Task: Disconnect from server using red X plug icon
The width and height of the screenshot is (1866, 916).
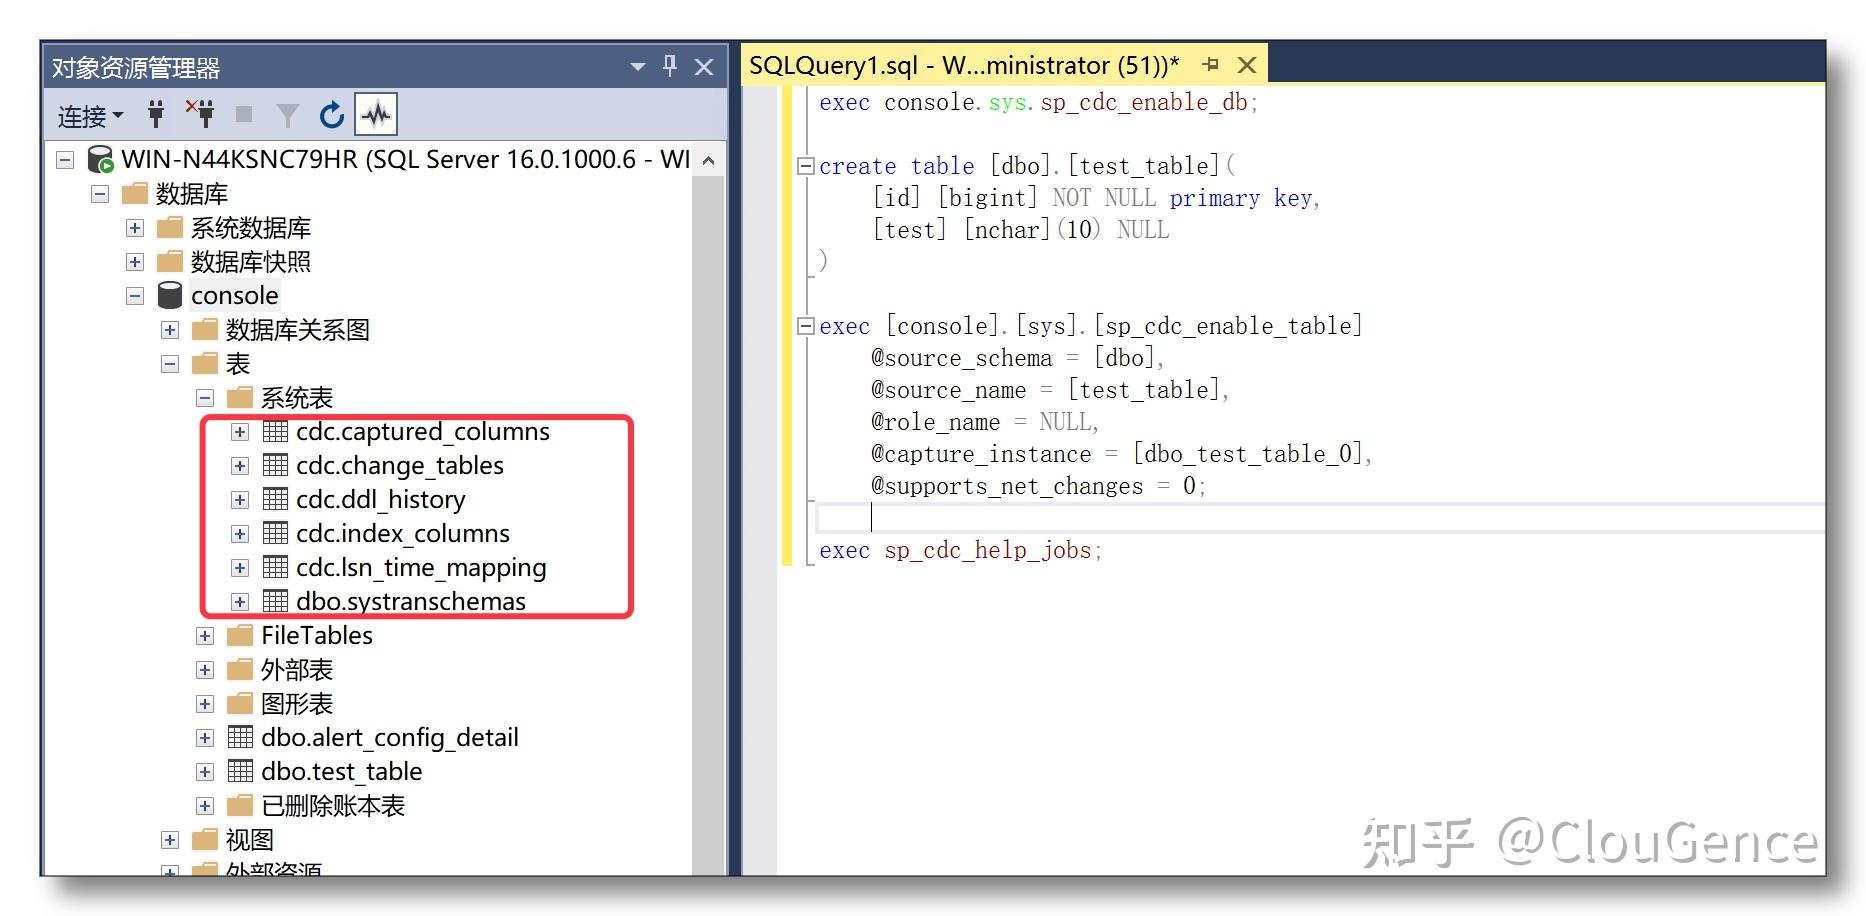Action: pyautogui.click(x=203, y=113)
